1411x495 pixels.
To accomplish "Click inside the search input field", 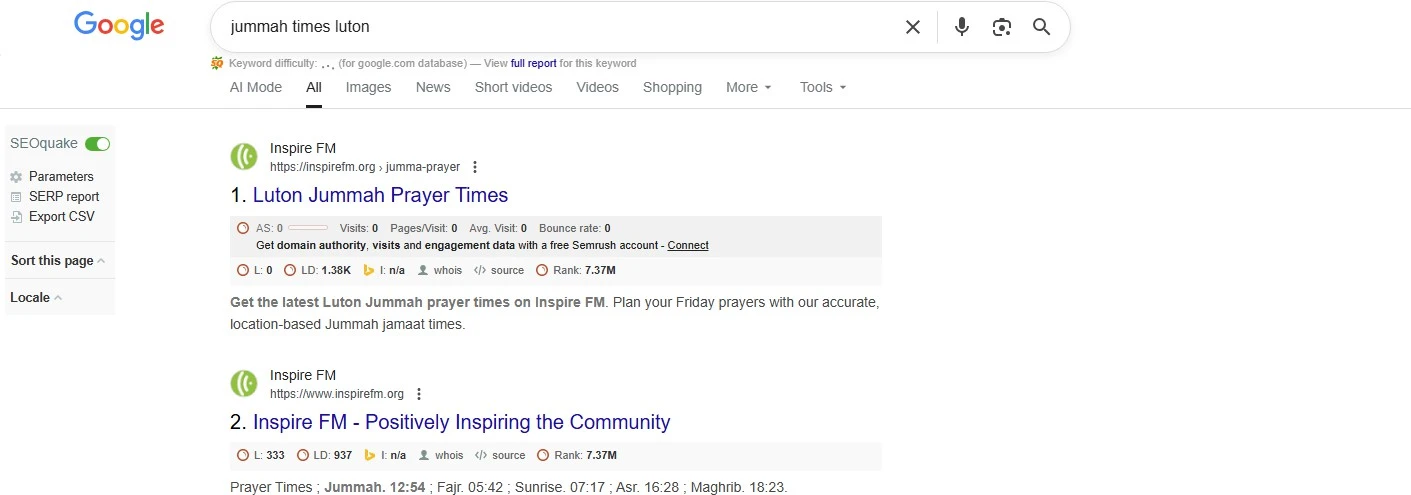I will (560, 27).
